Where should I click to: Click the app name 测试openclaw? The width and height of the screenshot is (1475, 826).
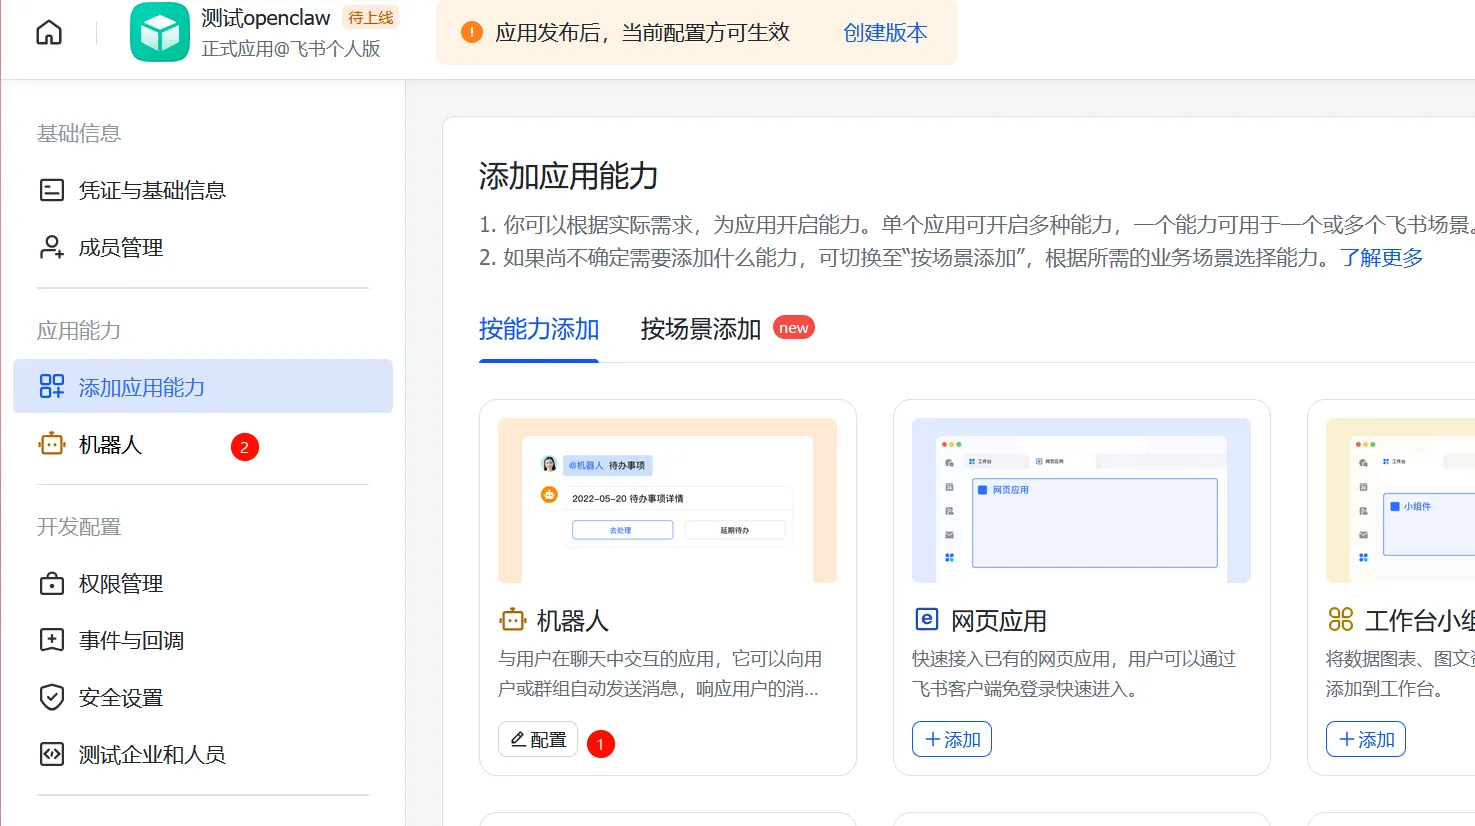click(265, 18)
